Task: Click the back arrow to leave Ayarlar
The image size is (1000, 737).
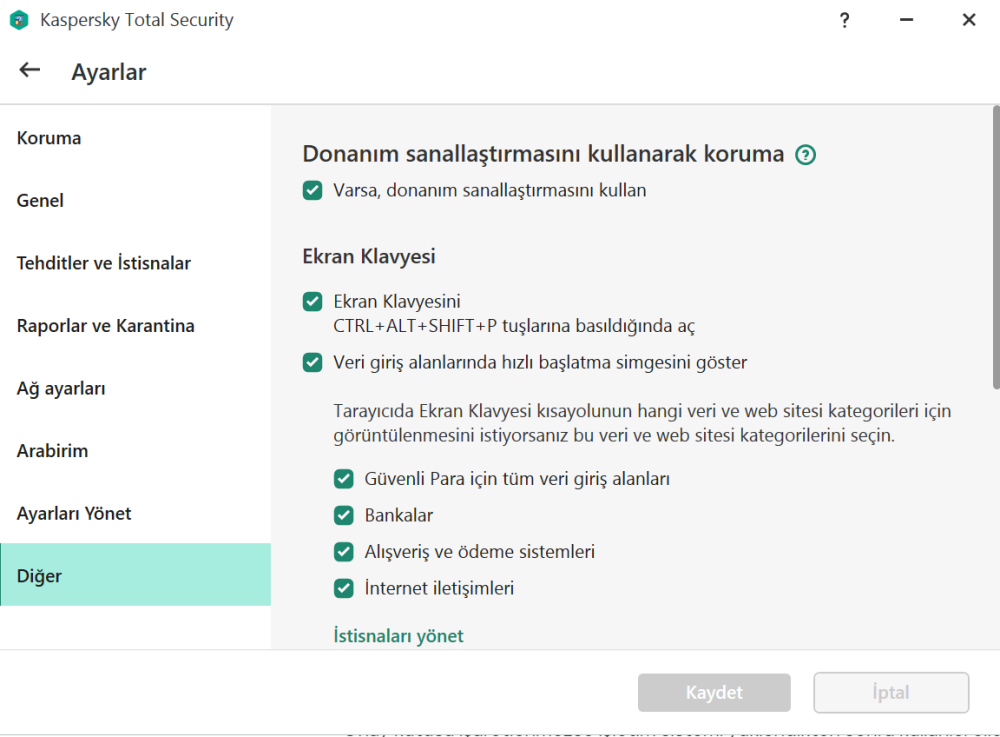Action: click(29, 70)
